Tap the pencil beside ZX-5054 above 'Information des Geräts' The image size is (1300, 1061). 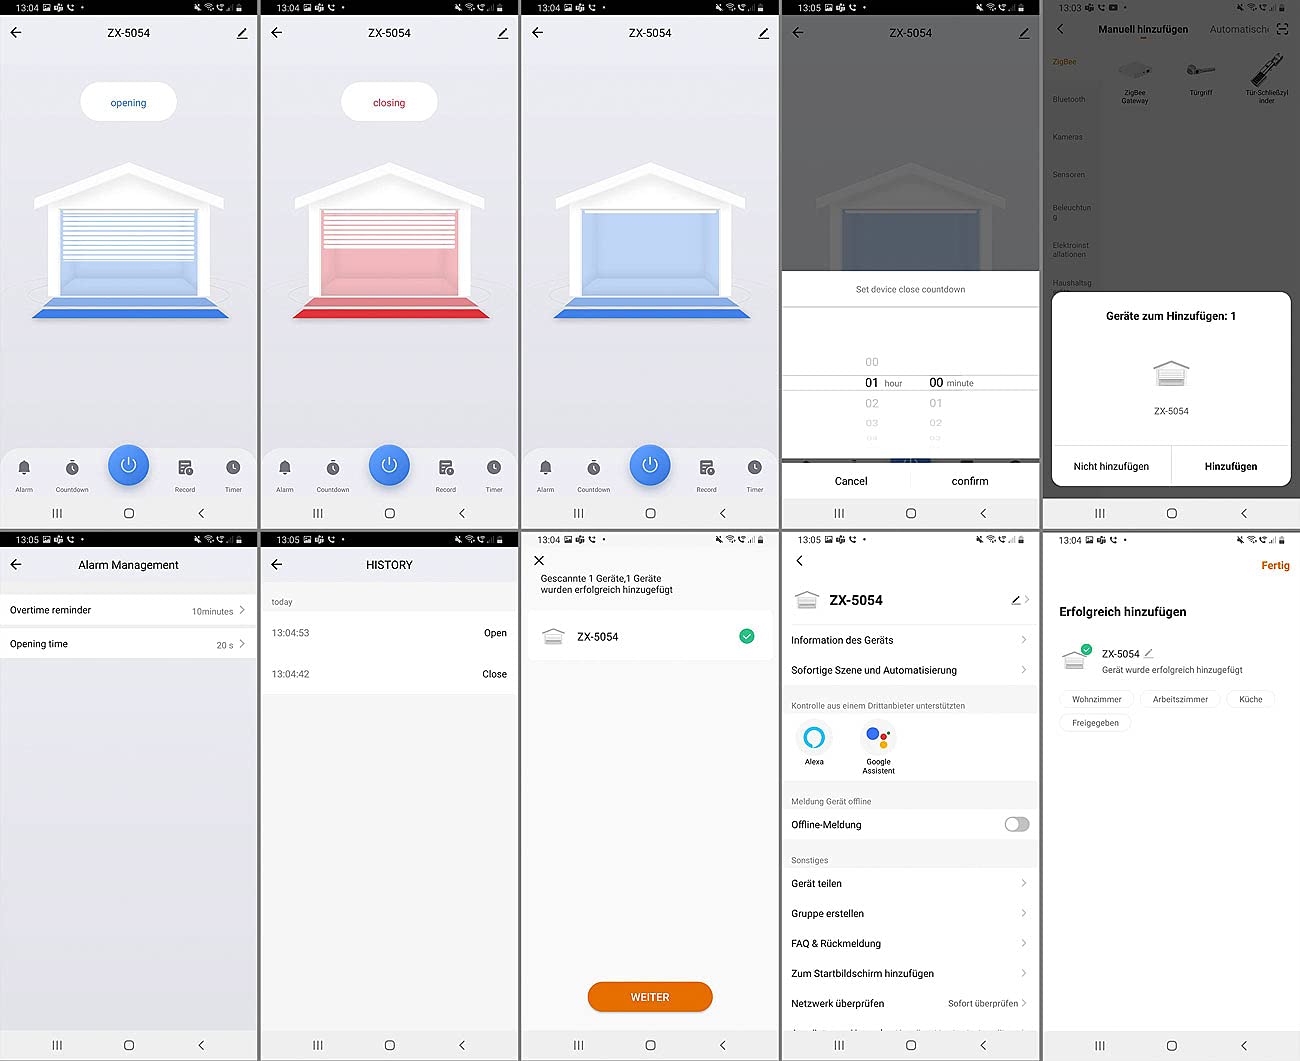point(1016,600)
